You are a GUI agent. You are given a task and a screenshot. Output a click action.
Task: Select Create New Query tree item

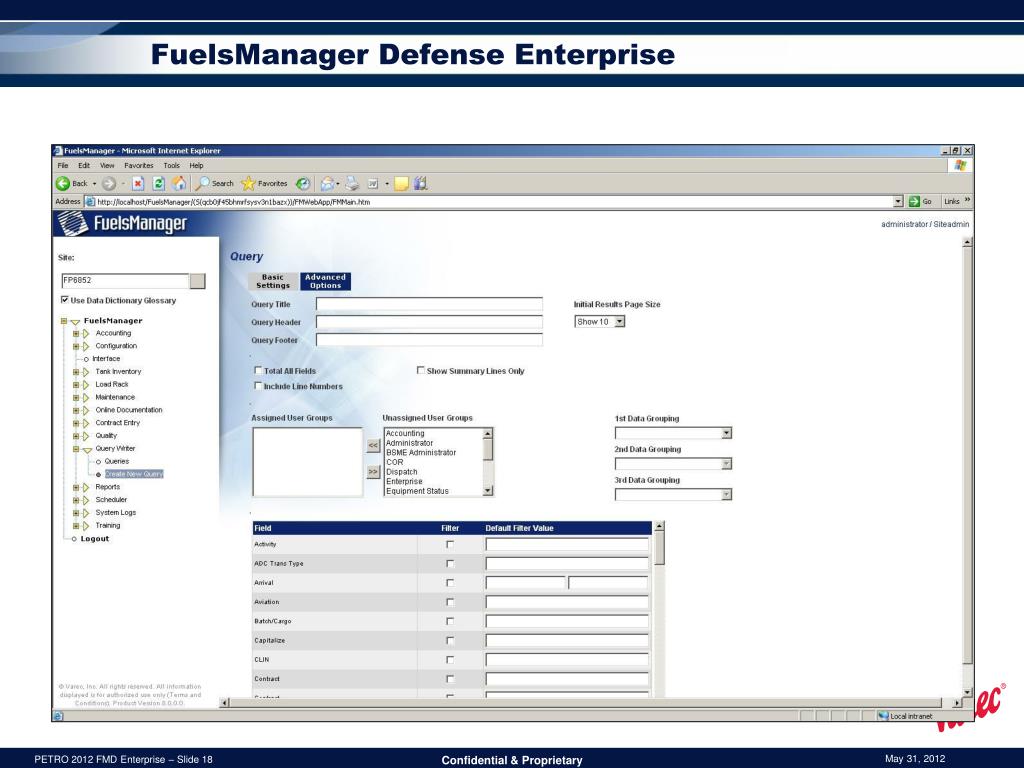(134, 474)
